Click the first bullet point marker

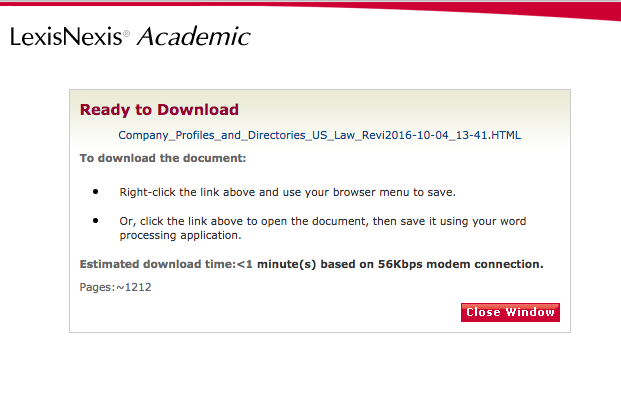click(x=95, y=192)
